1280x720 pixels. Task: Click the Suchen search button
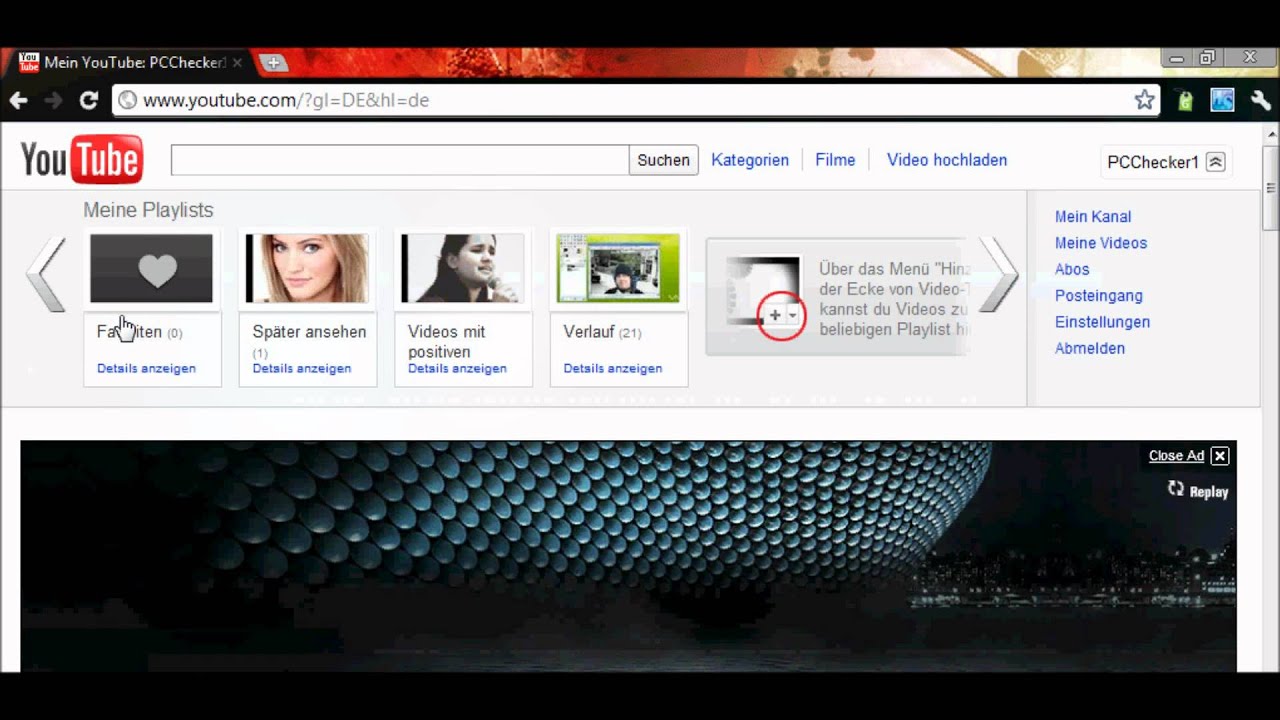(663, 160)
